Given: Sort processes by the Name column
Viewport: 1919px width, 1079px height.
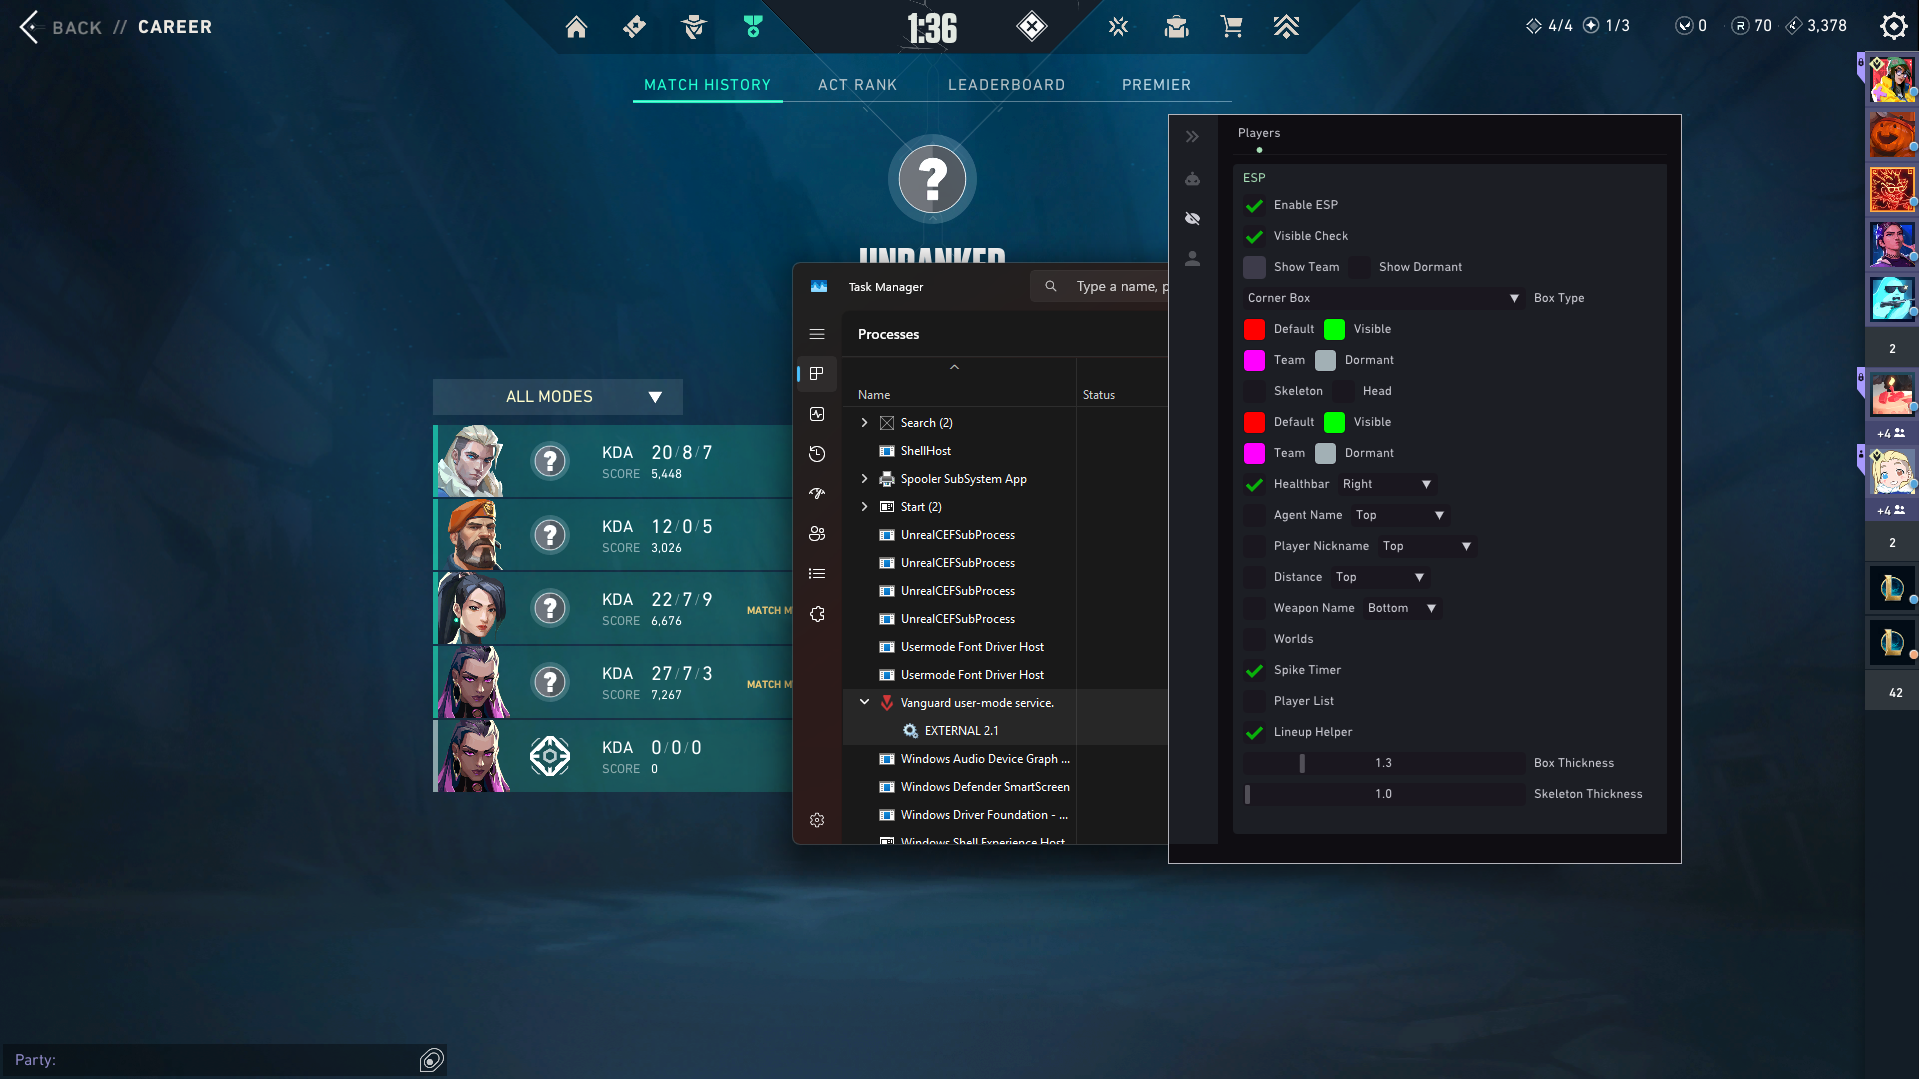Looking at the screenshot, I should pyautogui.click(x=873, y=395).
